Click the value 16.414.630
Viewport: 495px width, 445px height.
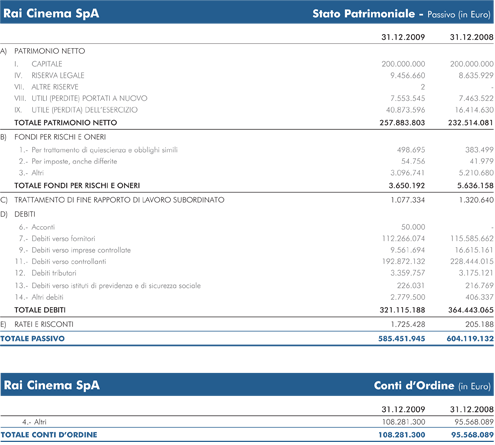coord(474,110)
